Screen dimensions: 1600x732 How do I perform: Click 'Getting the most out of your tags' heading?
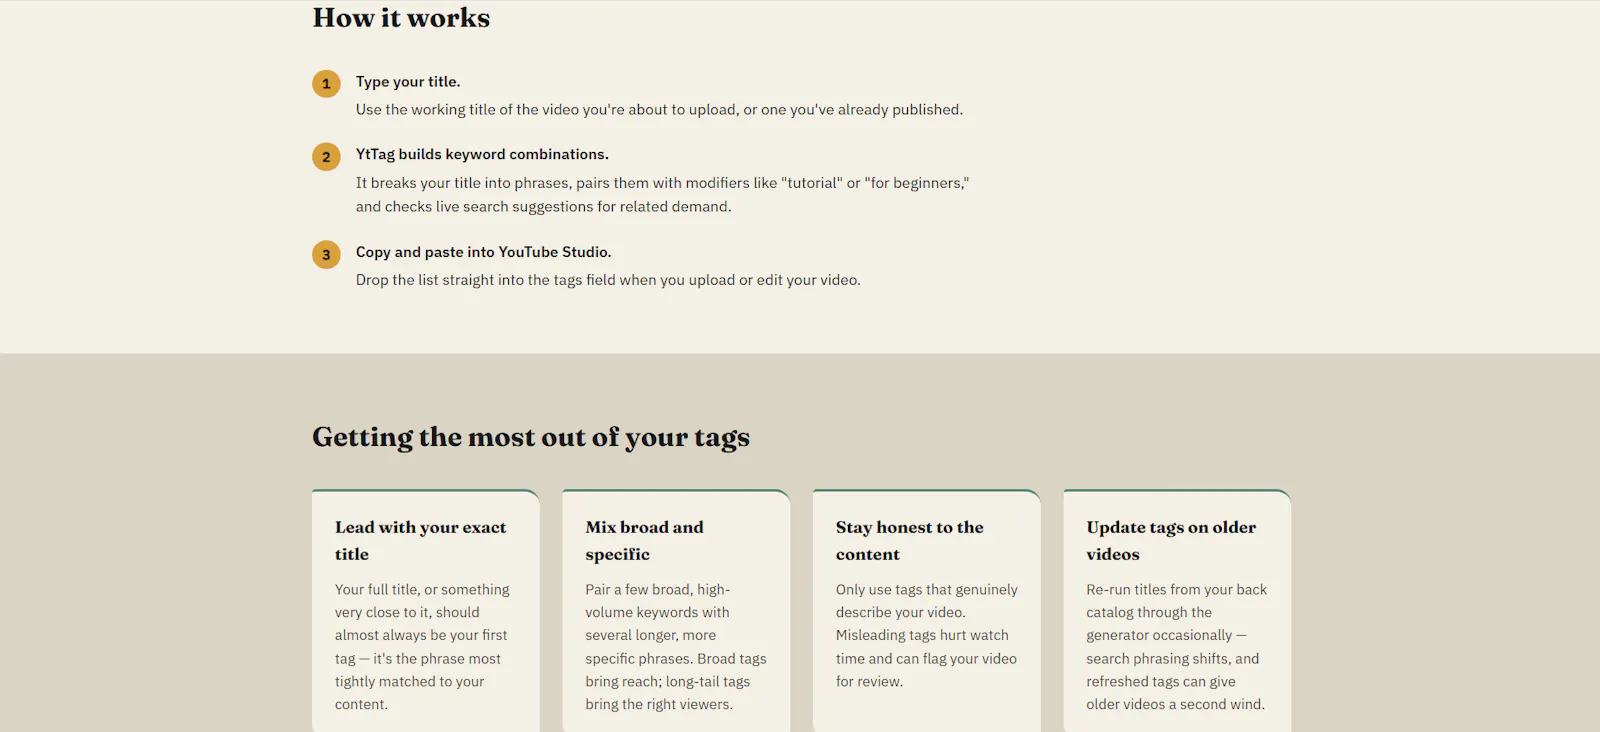[531, 437]
